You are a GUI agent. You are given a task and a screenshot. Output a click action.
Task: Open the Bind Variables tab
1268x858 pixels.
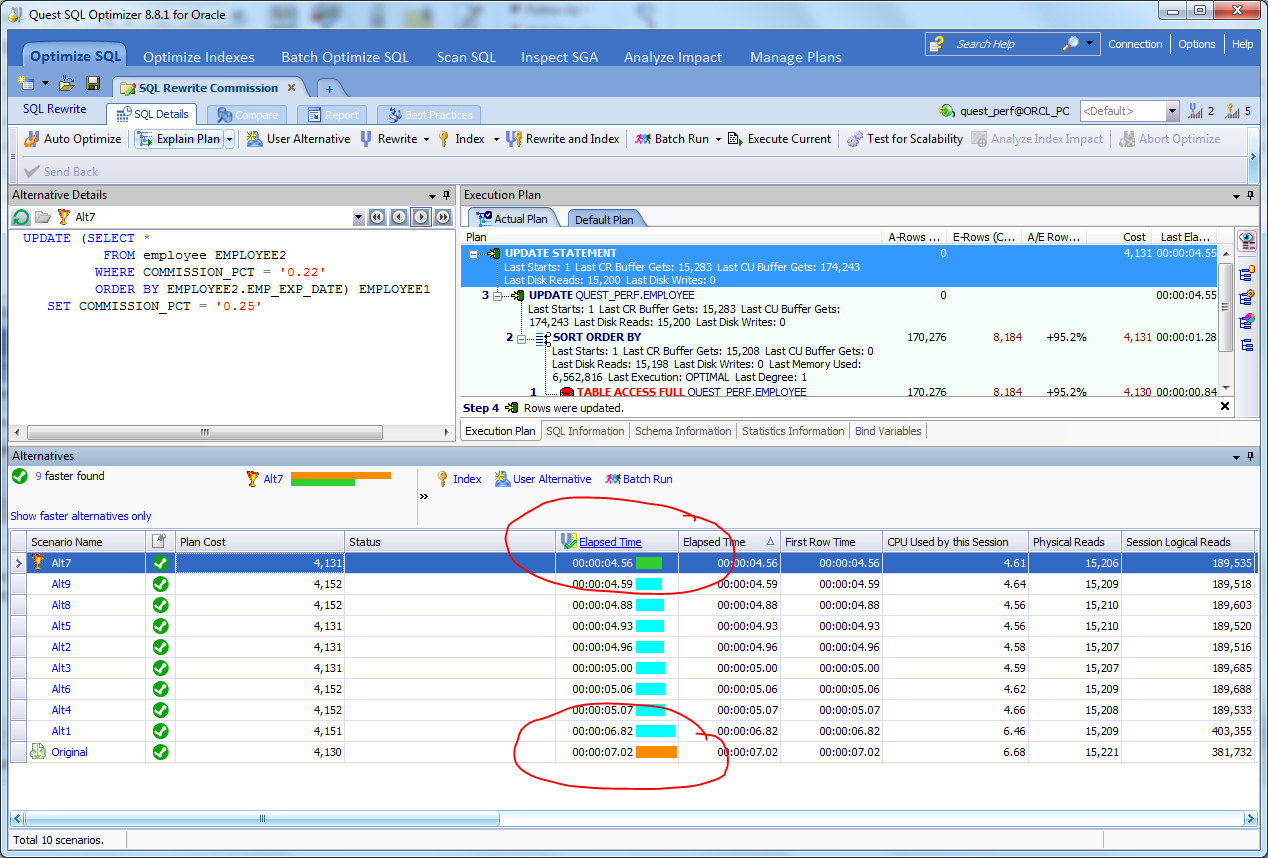[888, 431]
